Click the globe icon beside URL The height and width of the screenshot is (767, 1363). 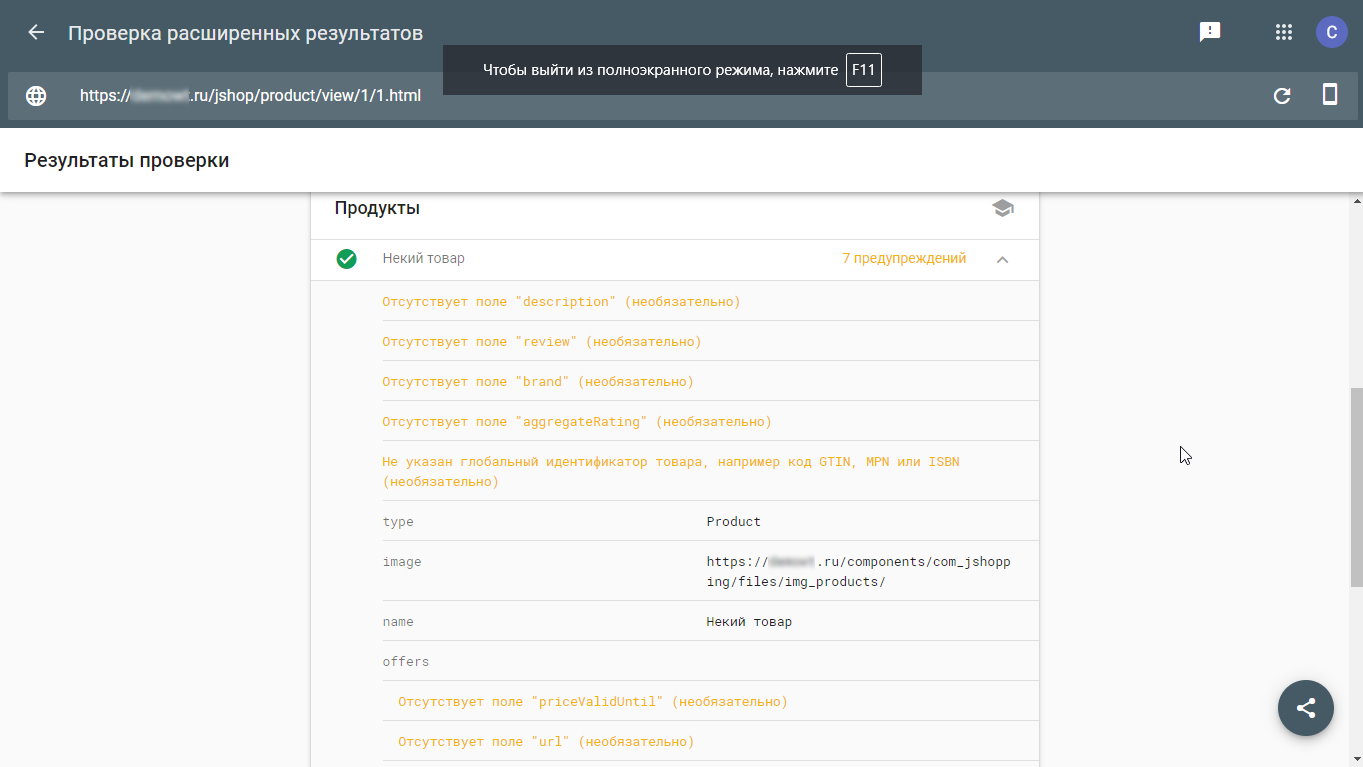click(x=36, y=96)
